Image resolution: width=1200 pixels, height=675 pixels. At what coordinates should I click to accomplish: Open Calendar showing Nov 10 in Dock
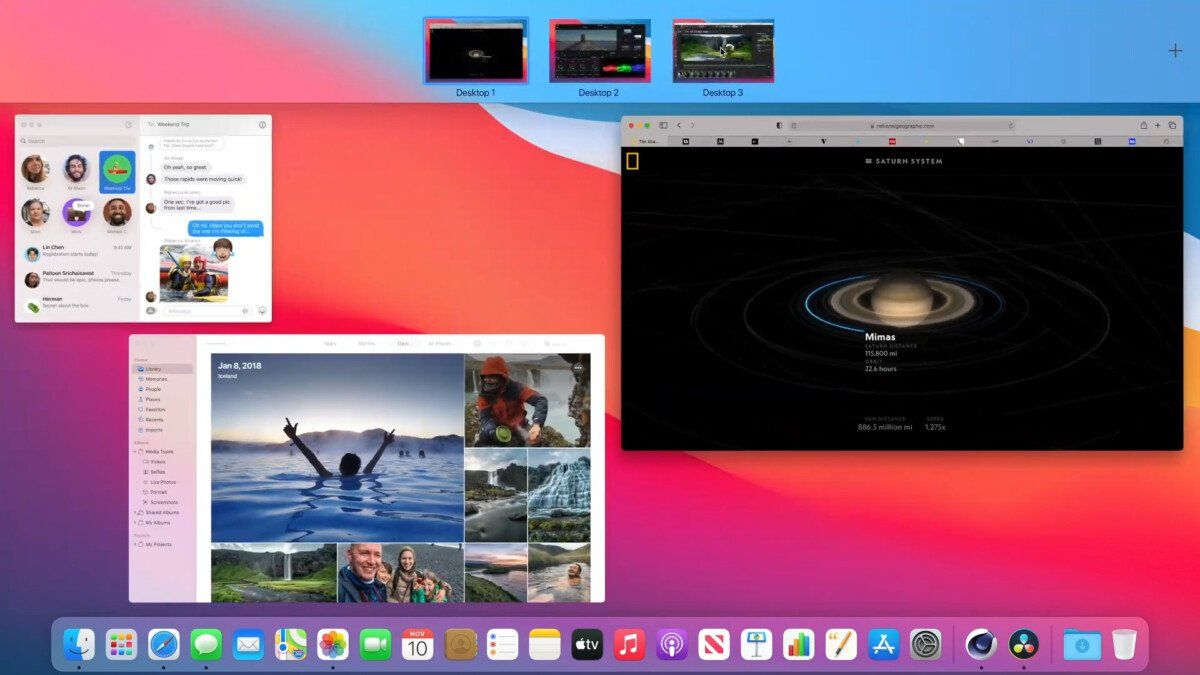[418, 644]
